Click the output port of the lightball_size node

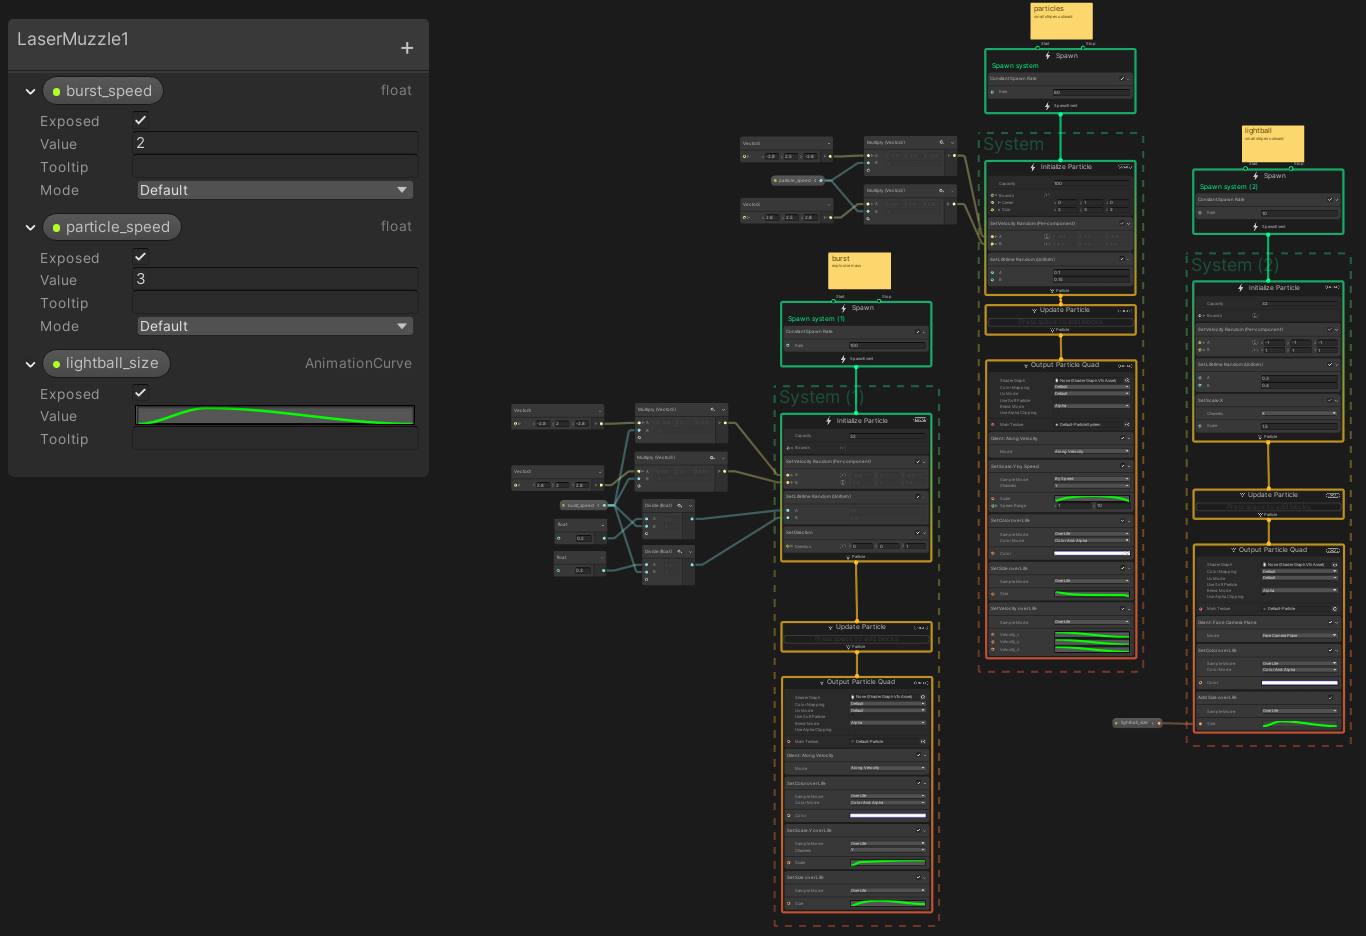pyautogui.click(x=1158, y=723)
